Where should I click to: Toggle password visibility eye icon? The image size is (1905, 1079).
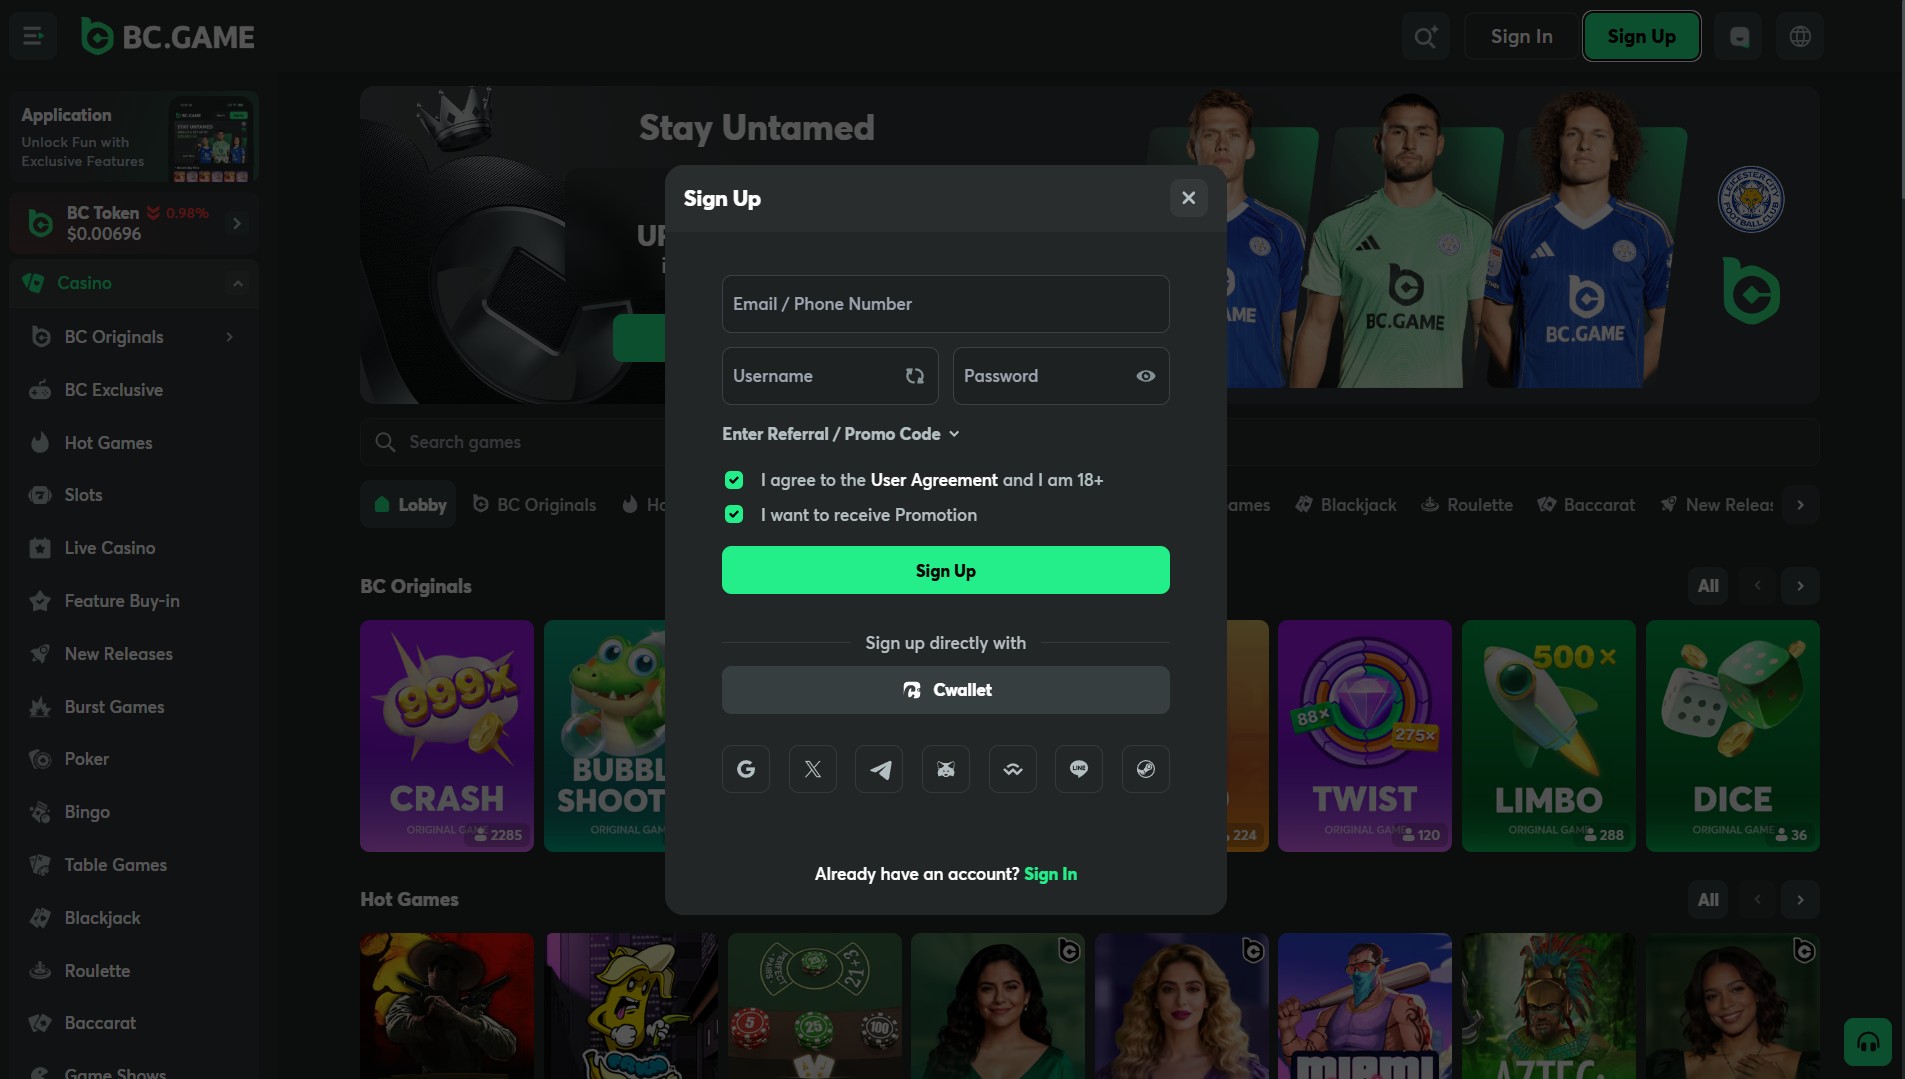click(x=1145, y=376)
